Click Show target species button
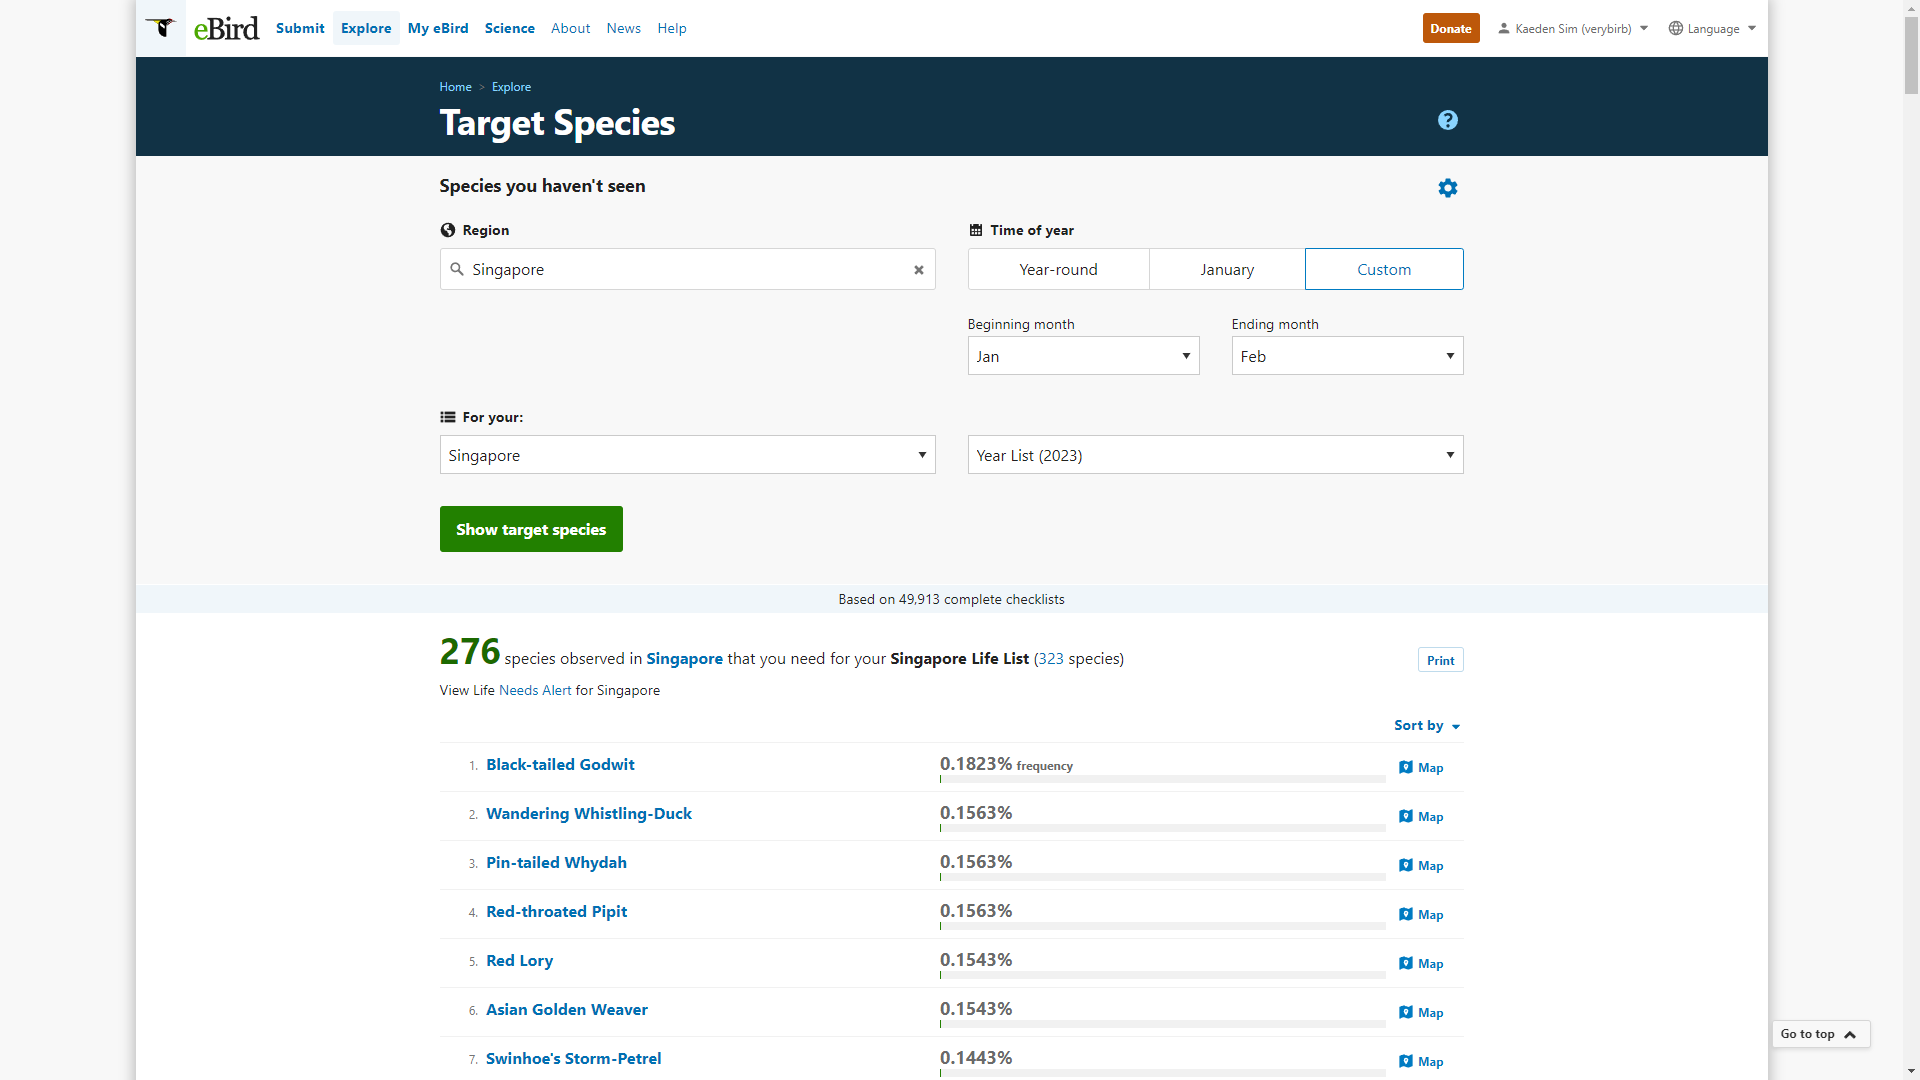The height and width of the screenshot is (1080, 1920). coord(531,529)
